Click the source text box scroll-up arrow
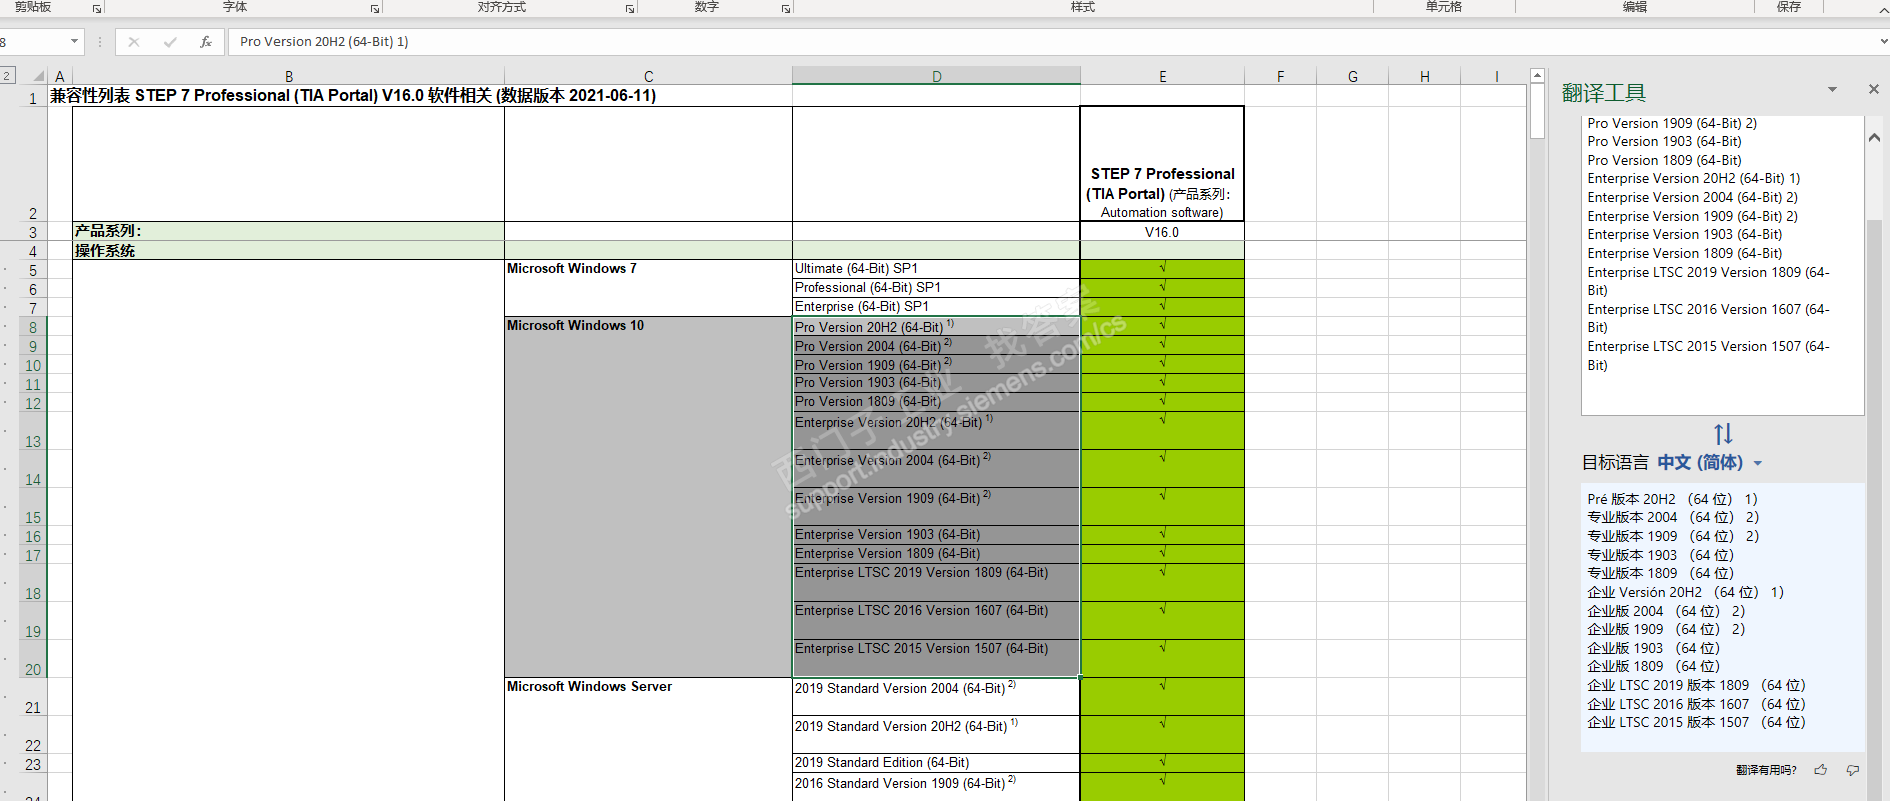This screenshot has width=1890, height=801. (x=1874, y=138)
